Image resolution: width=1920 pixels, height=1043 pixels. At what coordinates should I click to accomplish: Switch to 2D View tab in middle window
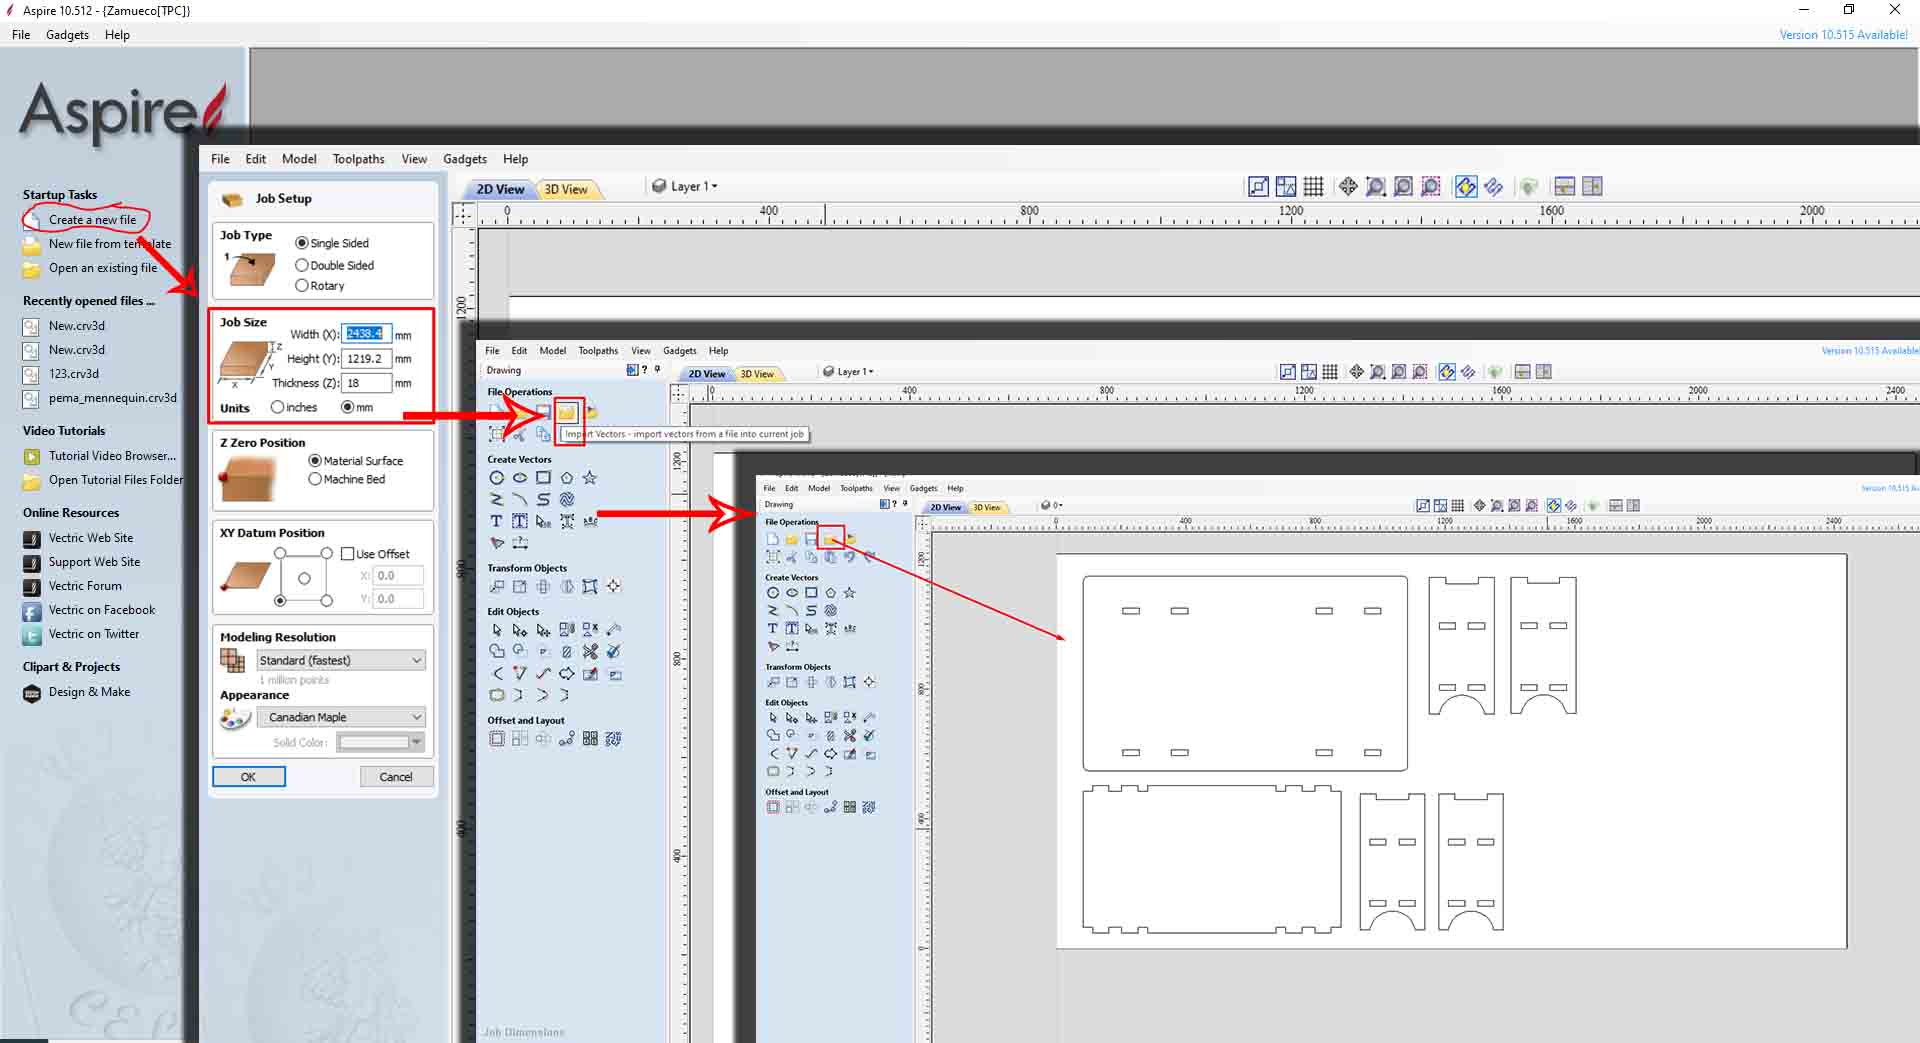tap(707, 374)
